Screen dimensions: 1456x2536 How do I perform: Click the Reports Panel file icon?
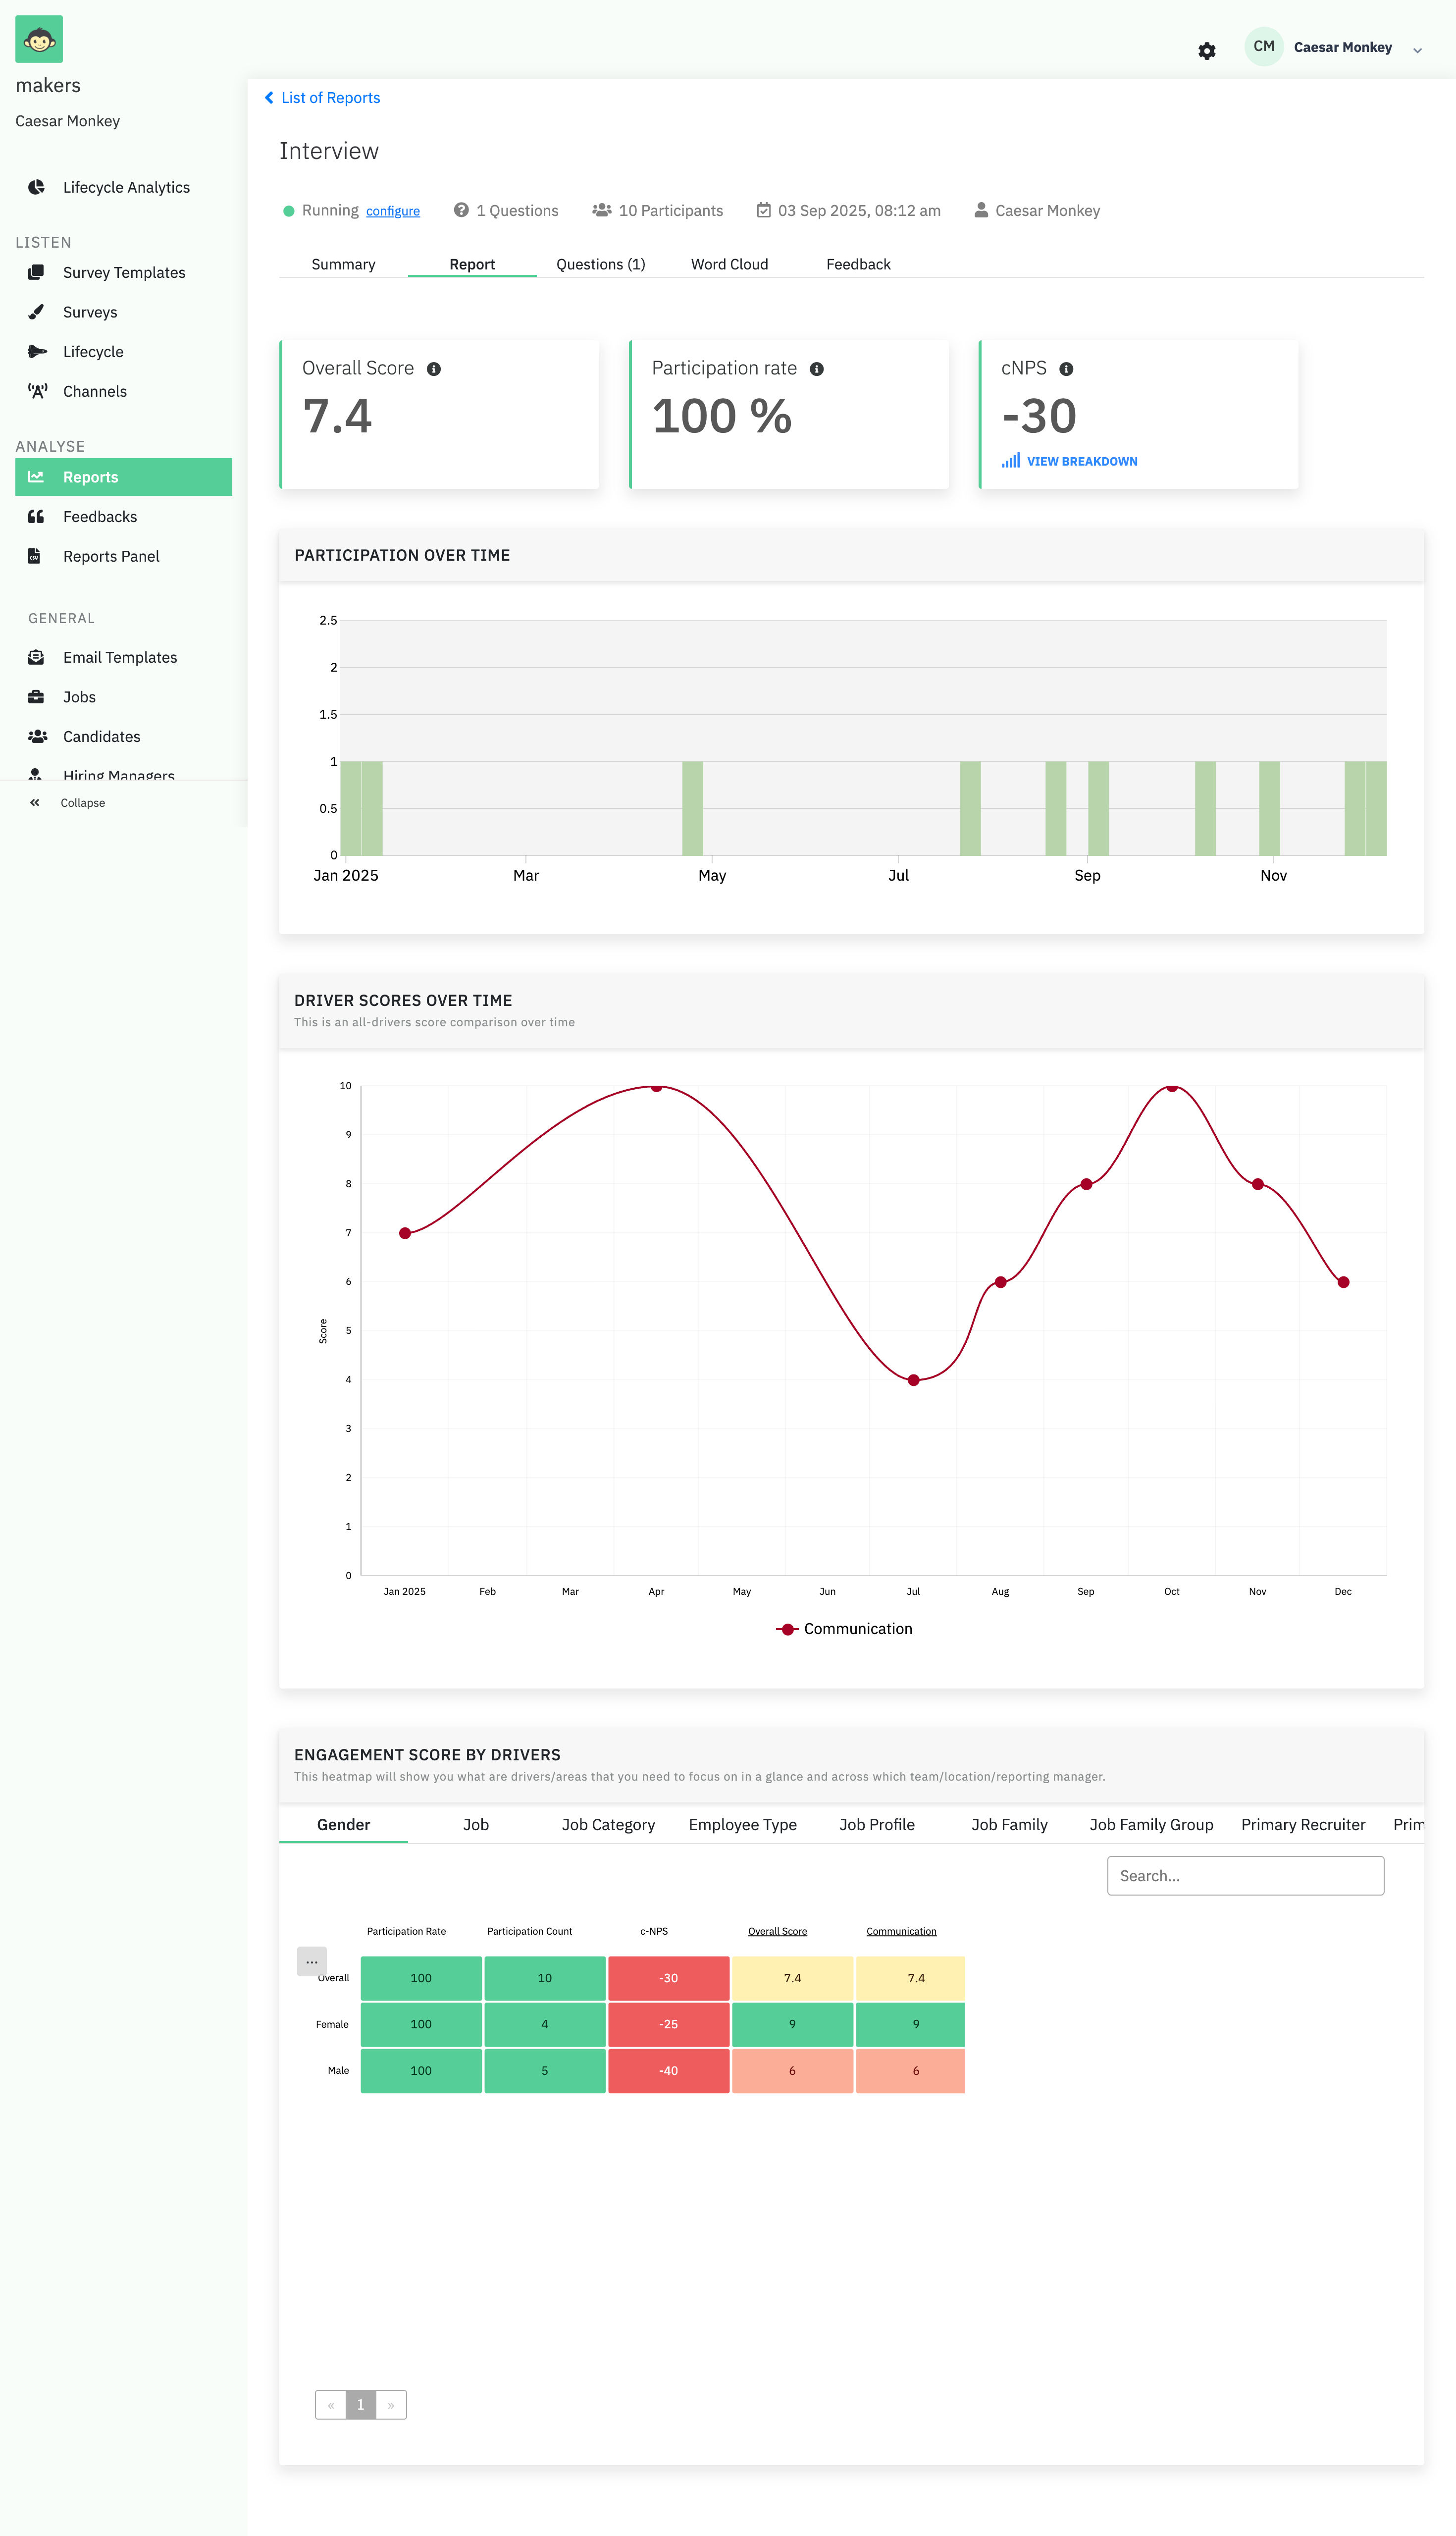click(x=34, y=556)
